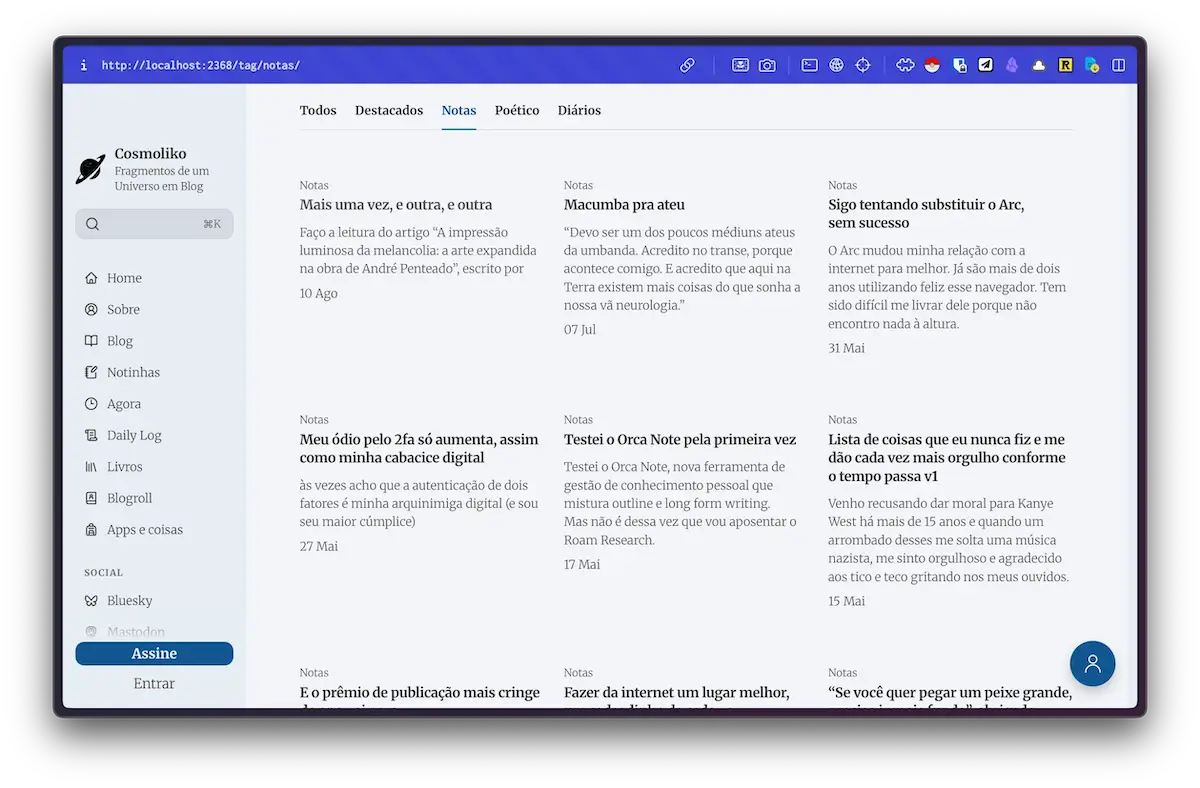
Task: Open the Daily Log sidebar link
Action: point(134,435)
